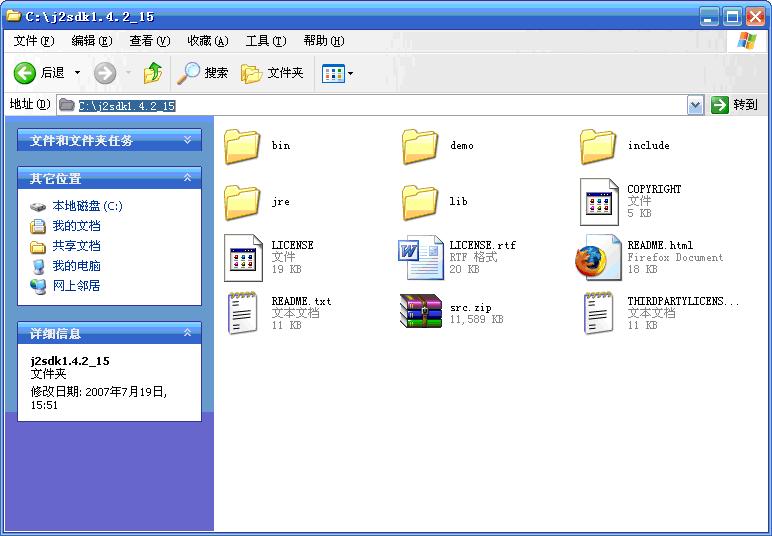Select the folder name bin
This screenshot has height=536, width=772.
point(281,146)
